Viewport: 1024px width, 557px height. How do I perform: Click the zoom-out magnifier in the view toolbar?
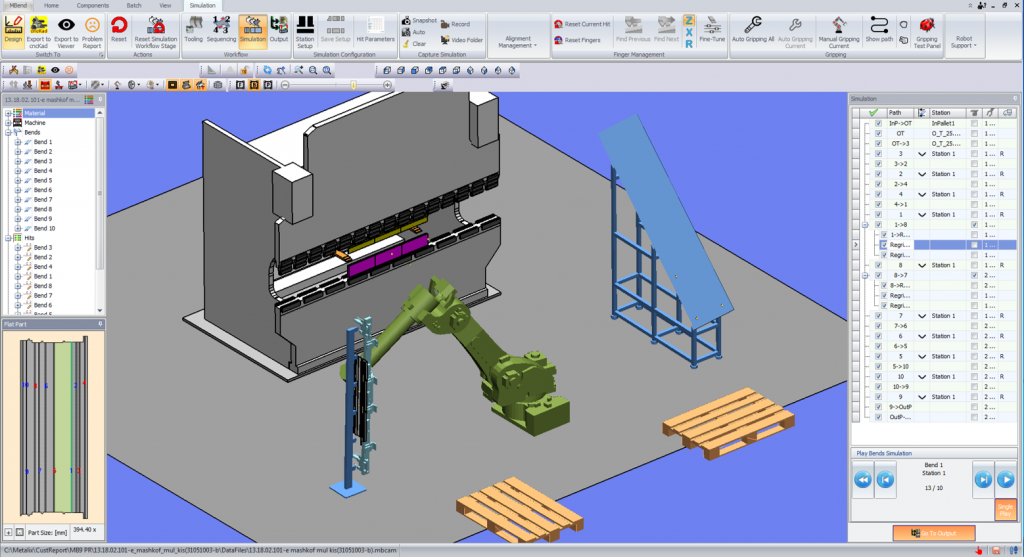coord(313,70)
